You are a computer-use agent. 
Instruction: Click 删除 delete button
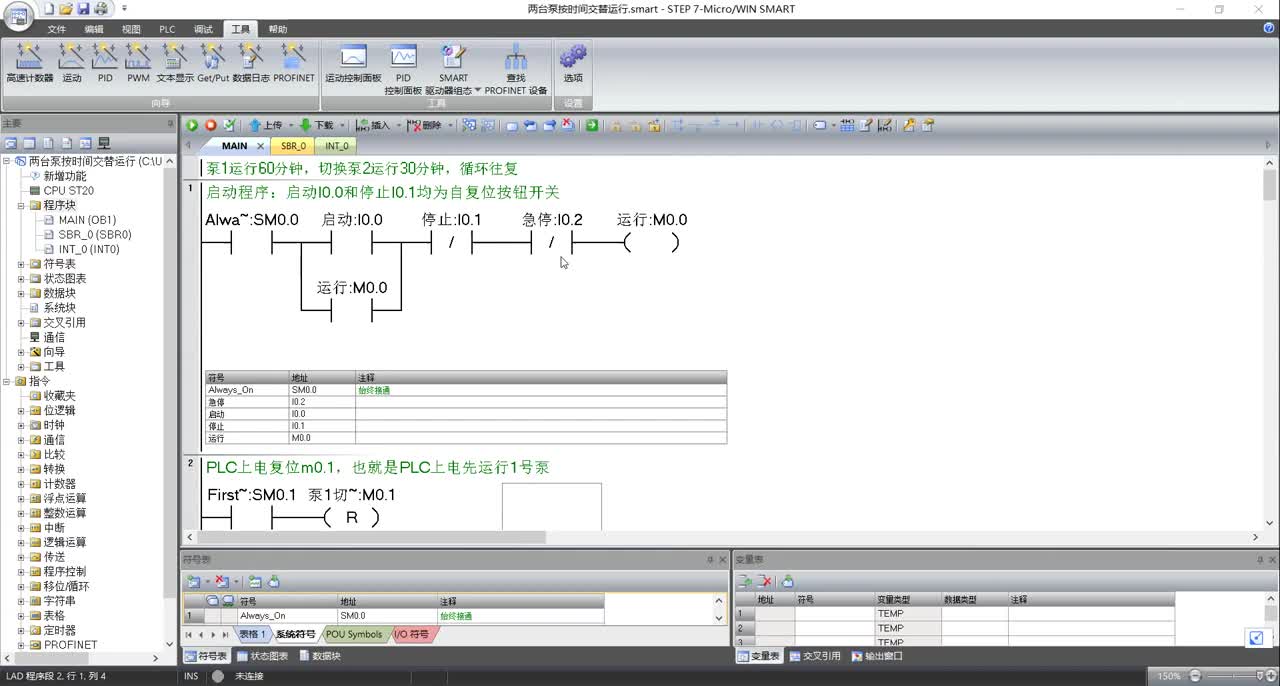point(424,125)
